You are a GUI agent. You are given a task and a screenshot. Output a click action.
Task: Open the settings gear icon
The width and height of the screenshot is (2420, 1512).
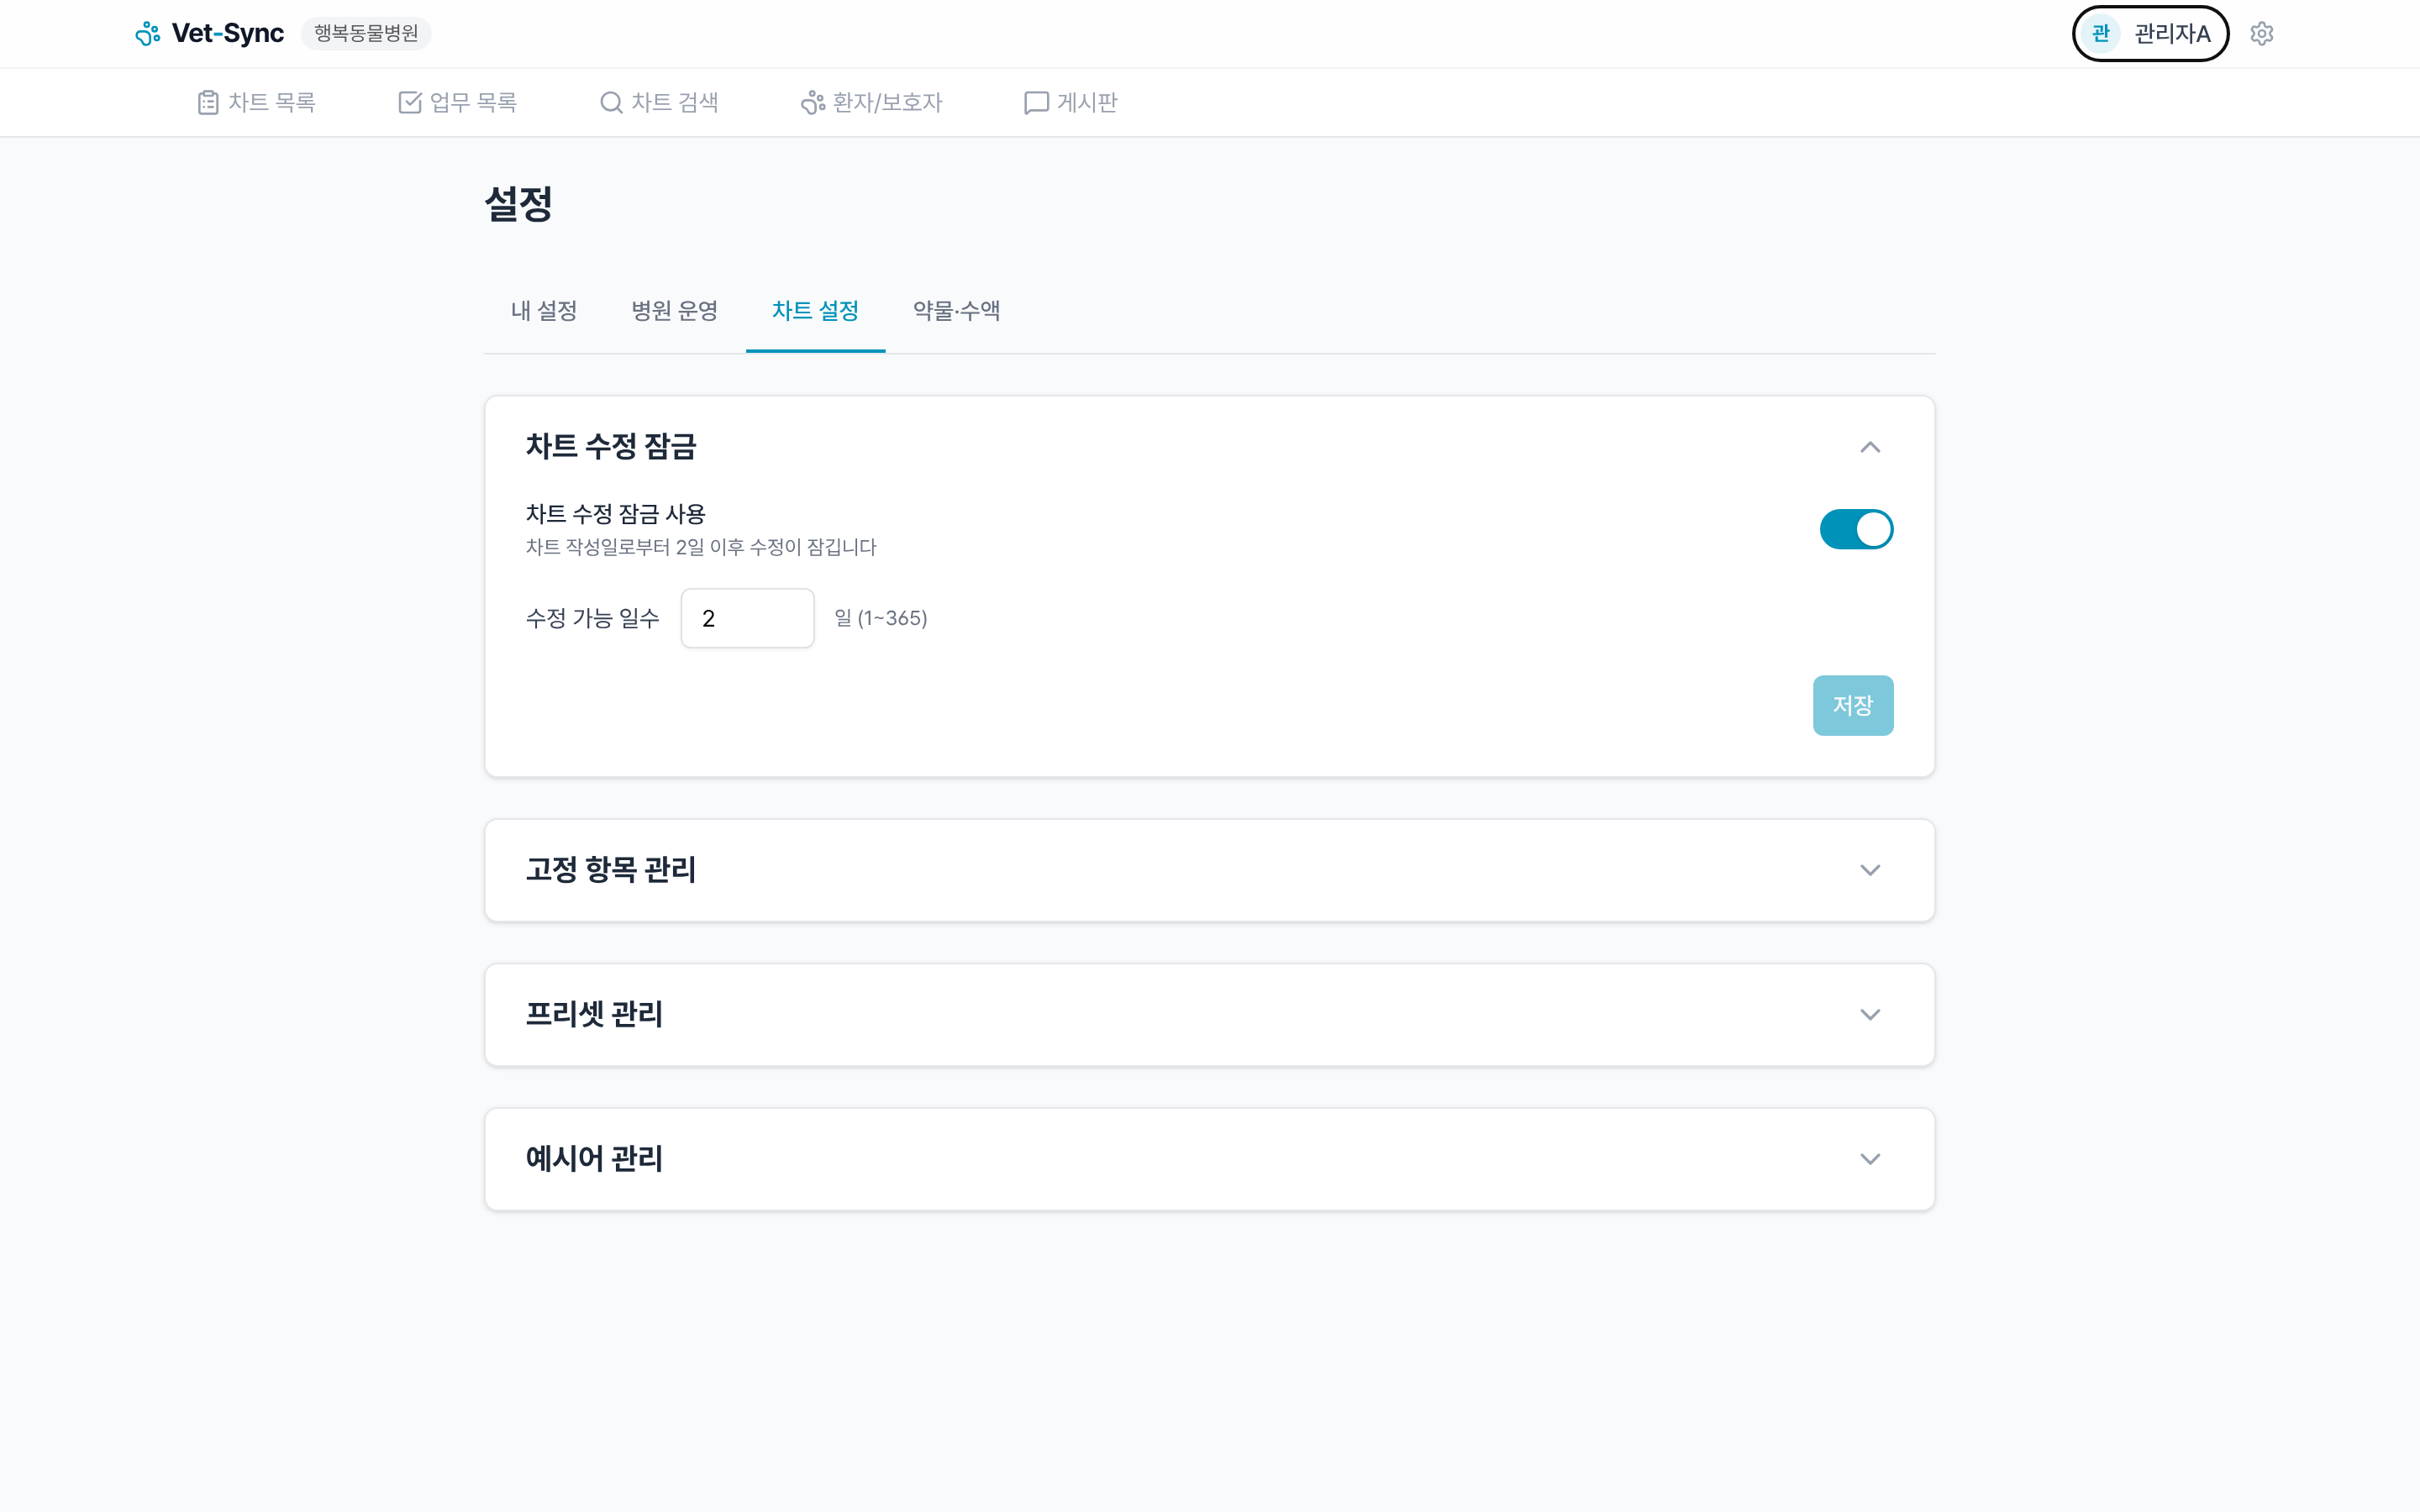click(2263, 33)
